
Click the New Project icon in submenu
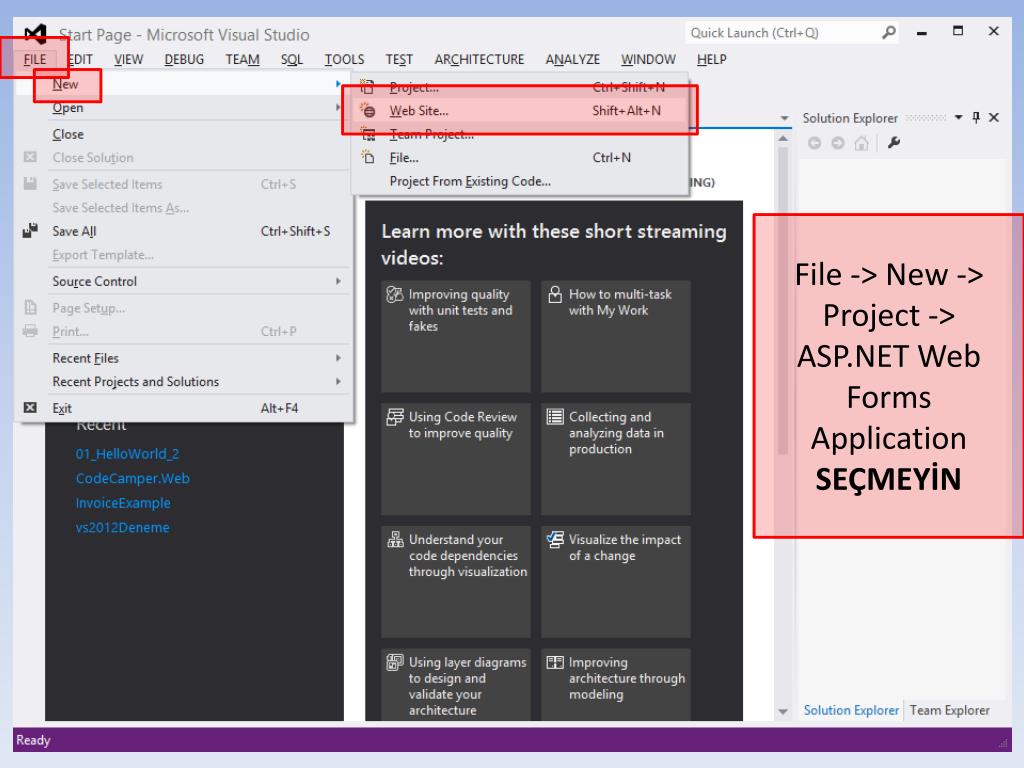click(x=368, y=87)
